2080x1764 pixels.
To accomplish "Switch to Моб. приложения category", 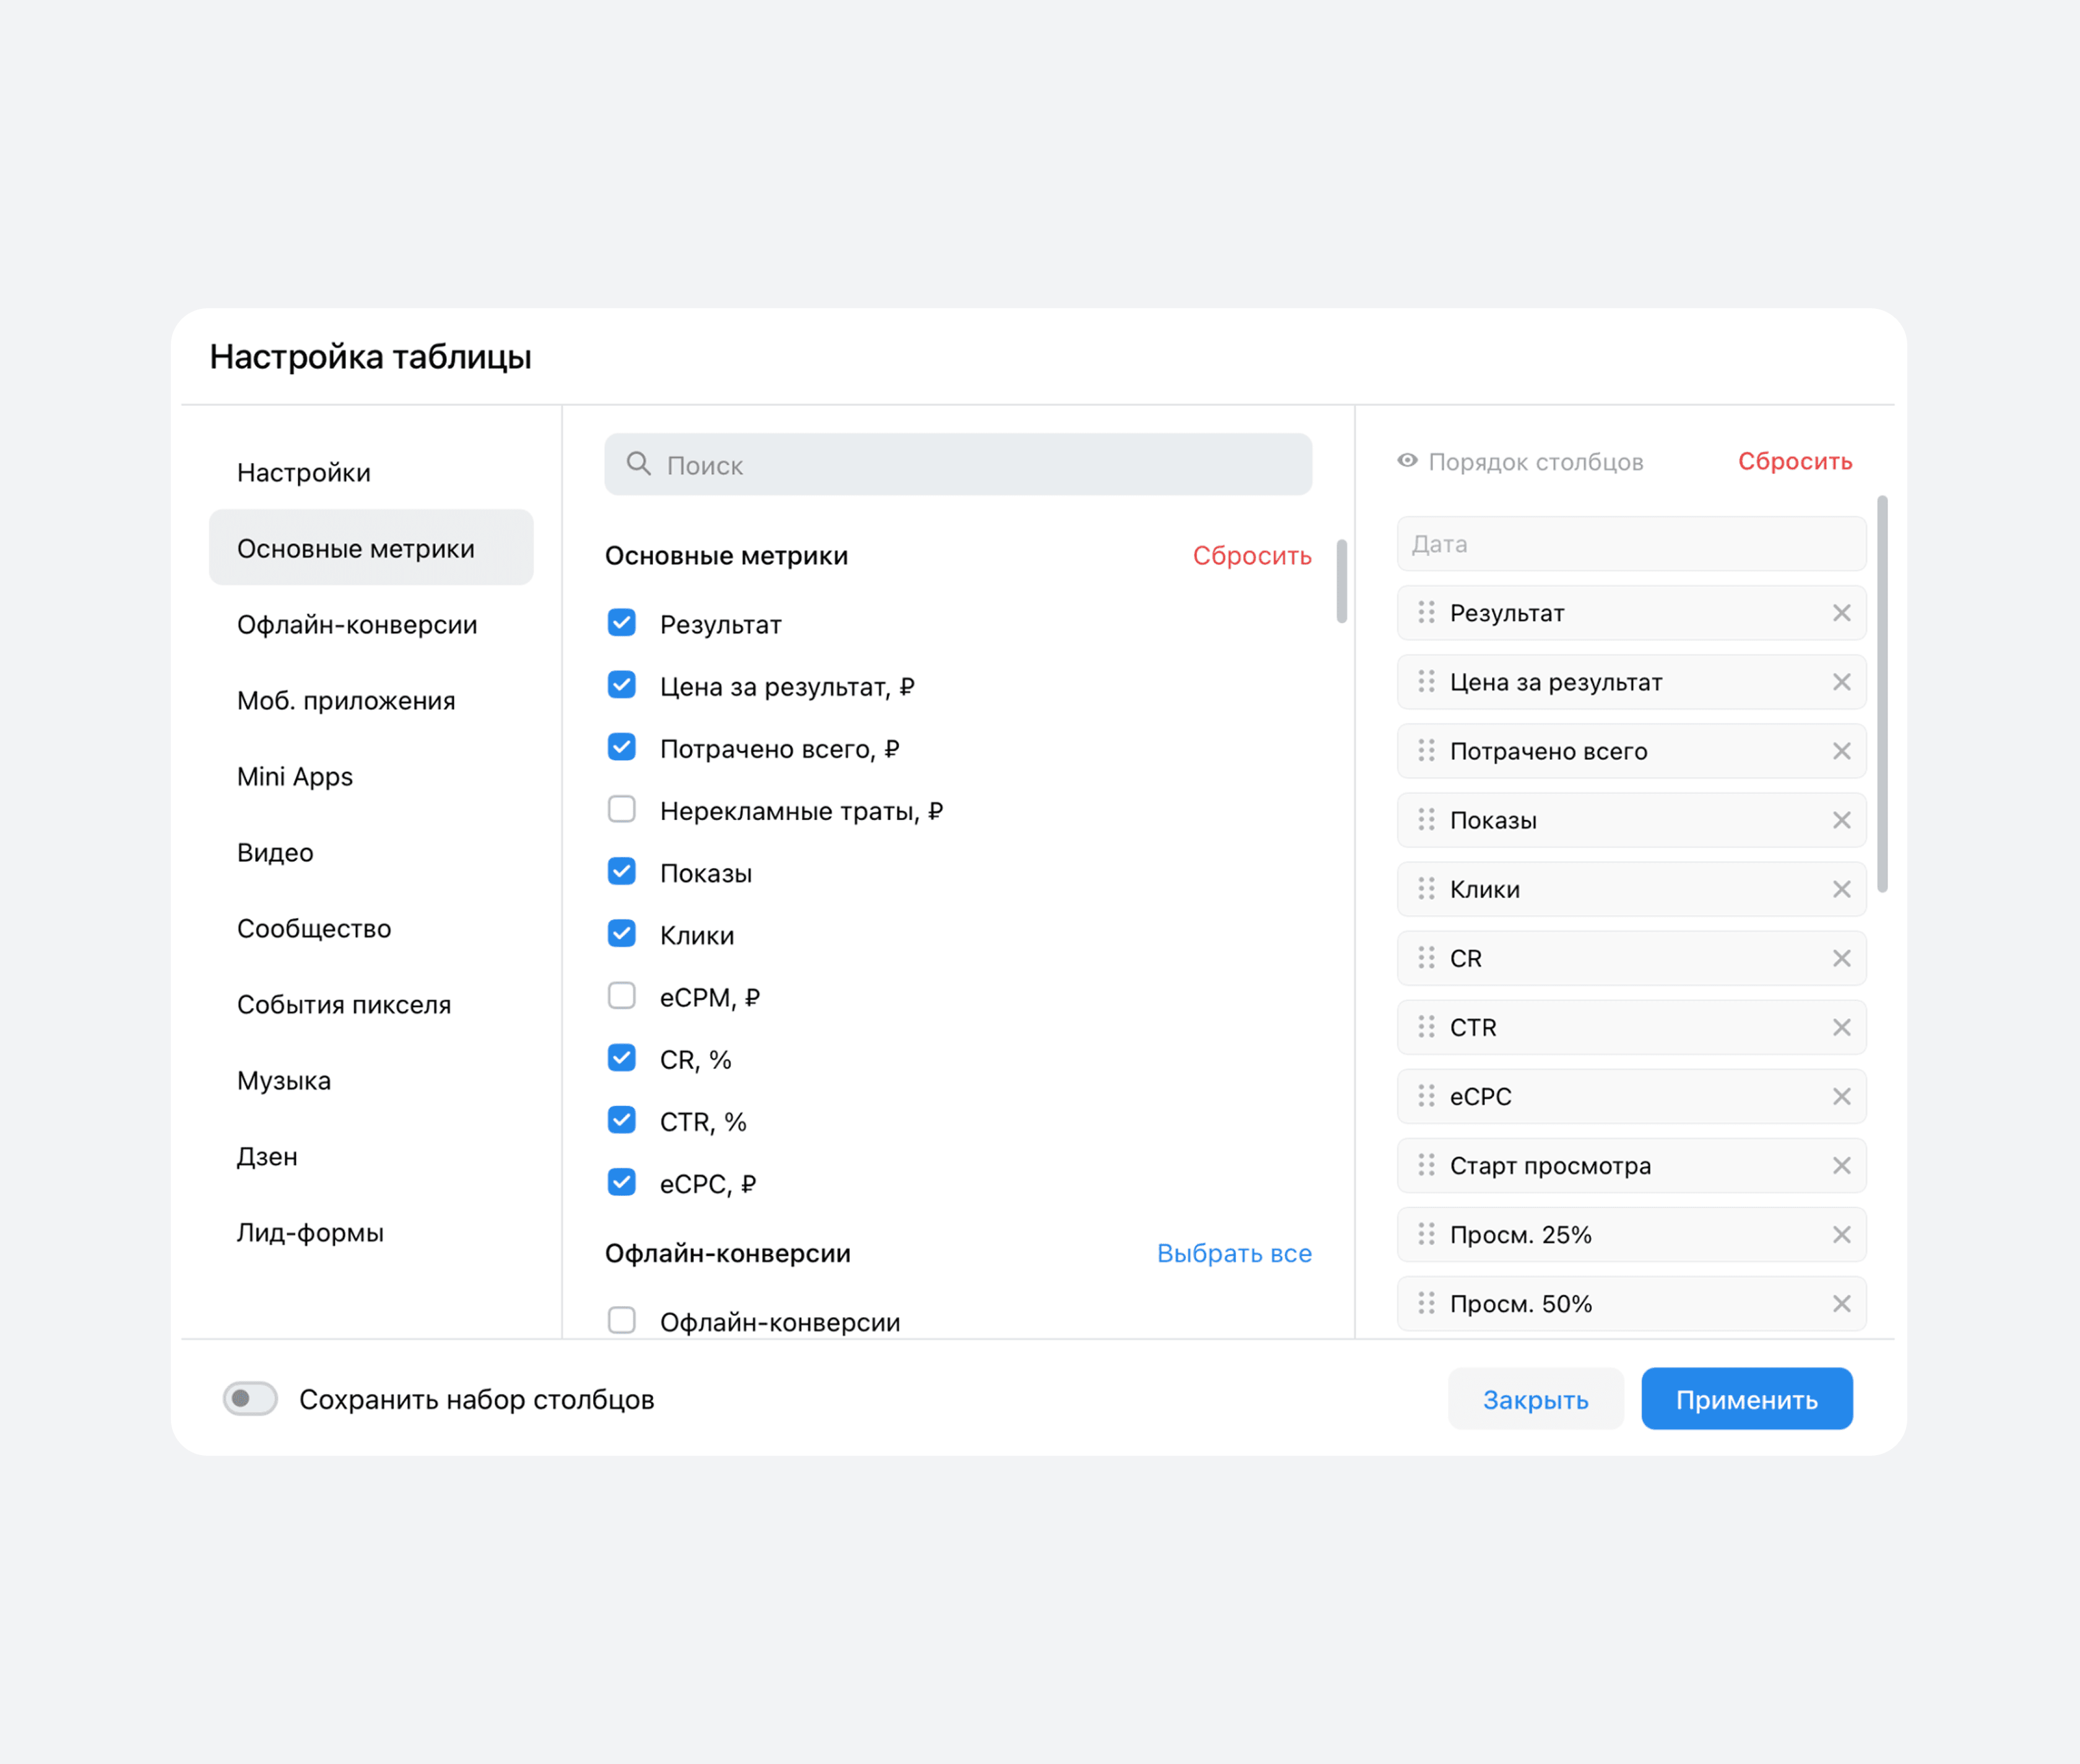I will click(346, 701).
